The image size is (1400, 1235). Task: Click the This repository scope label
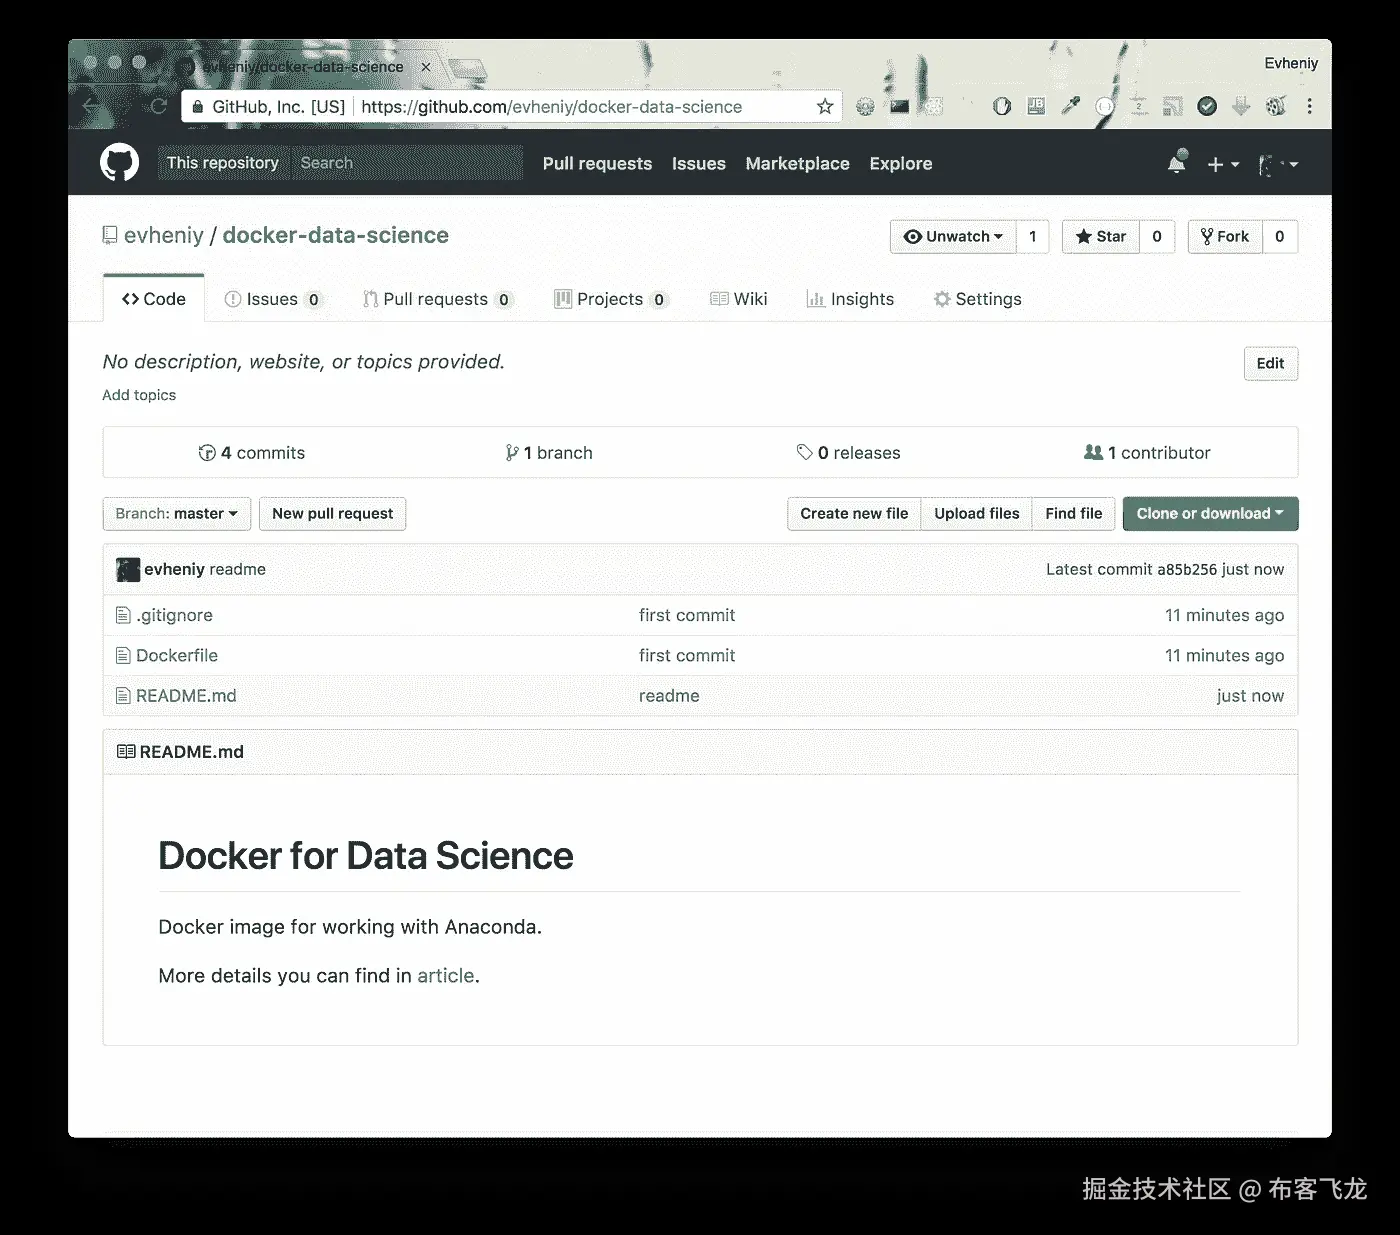click(x=223, y=163)
